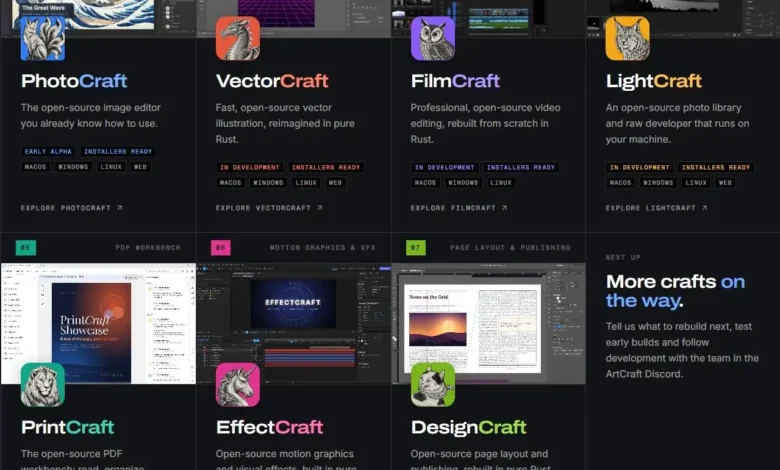Click PhotoCraft's Installers Ready badge

[x=118, y=151]
